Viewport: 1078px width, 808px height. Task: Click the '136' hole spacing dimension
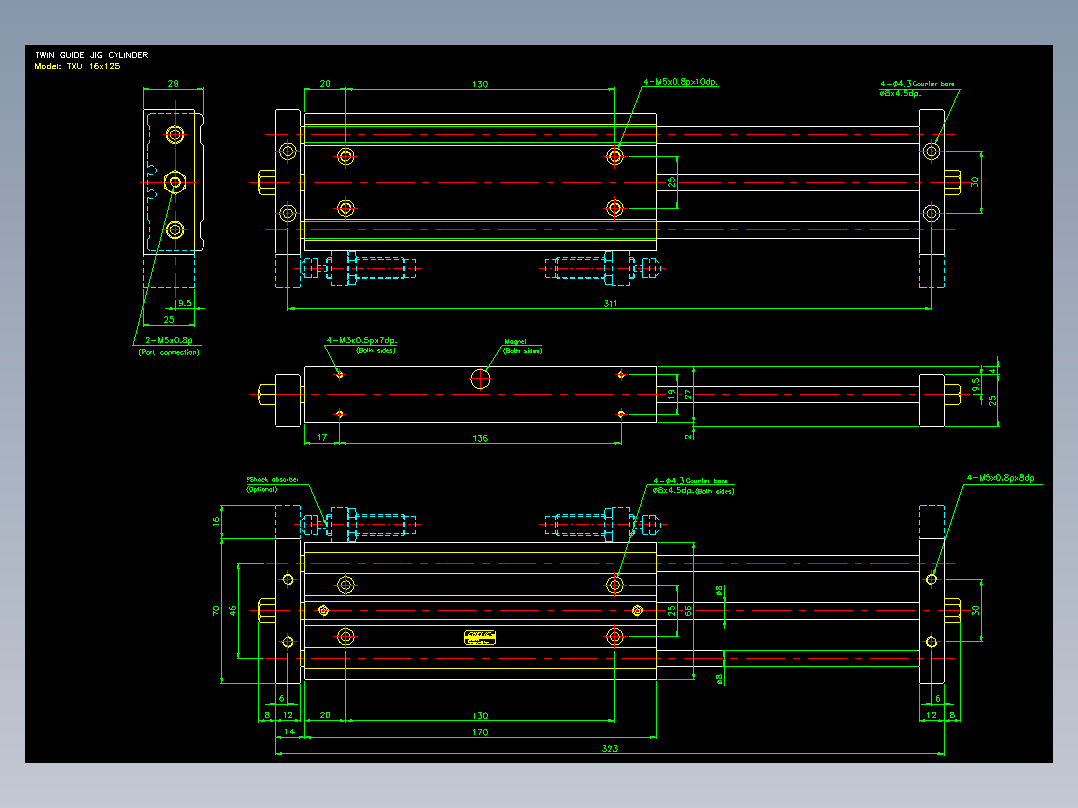click(480, 438)
